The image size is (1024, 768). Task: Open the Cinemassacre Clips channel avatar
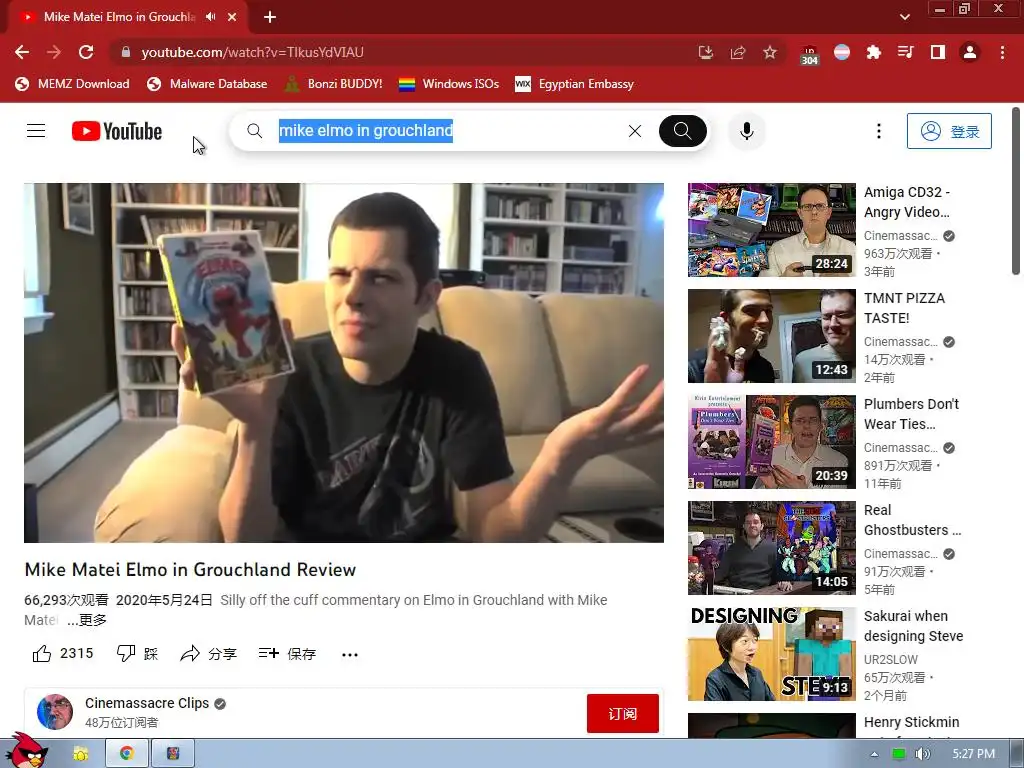(55, 712)
